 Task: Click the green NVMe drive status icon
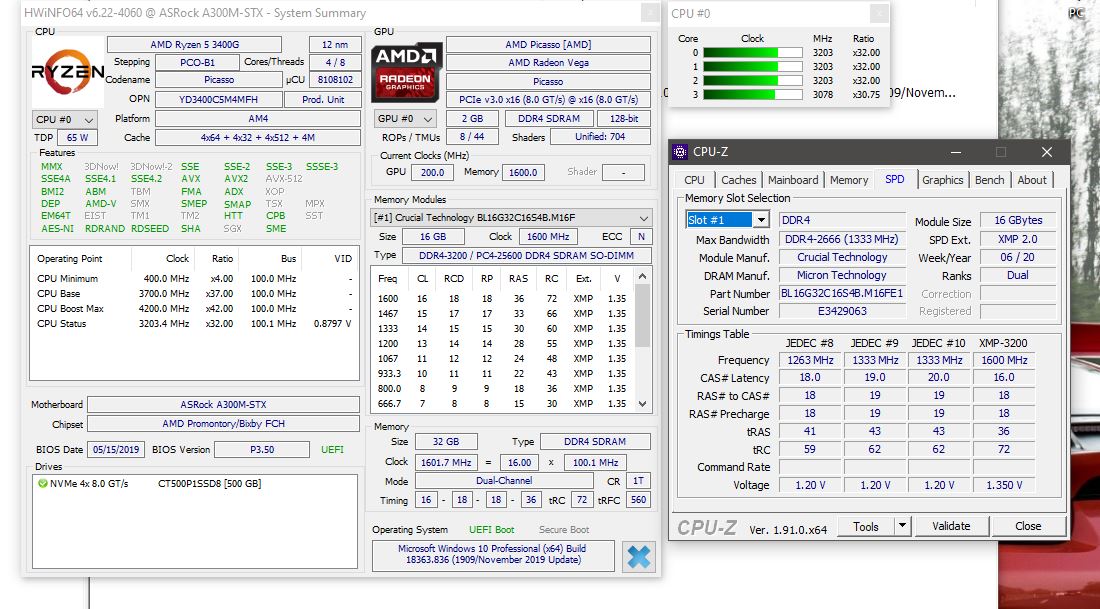43,483
